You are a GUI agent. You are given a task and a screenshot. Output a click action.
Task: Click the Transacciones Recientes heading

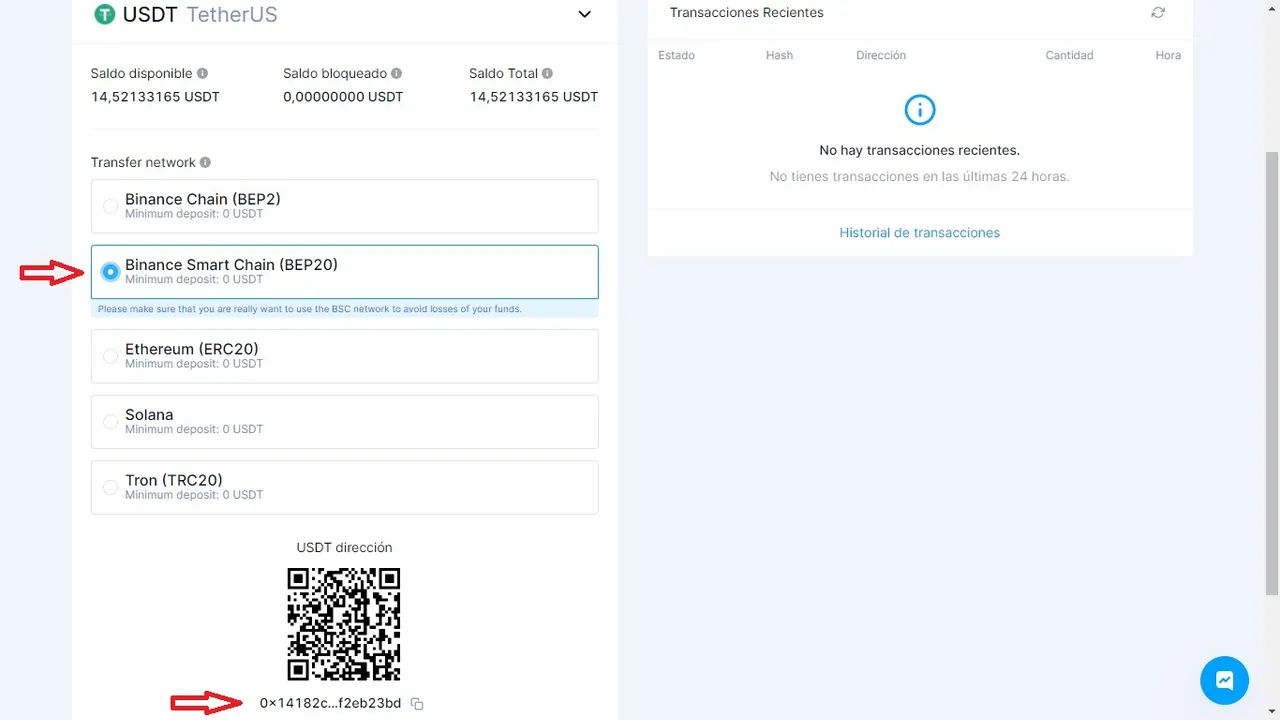coord(747,13)
